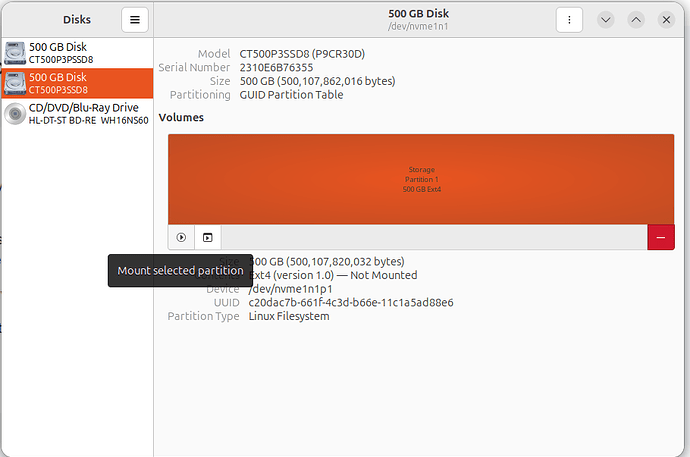This screenshot has width=690, height=457.
Task: Delete selected partition with red minus button
Action: pyautogui.click(x=661, y=238)
